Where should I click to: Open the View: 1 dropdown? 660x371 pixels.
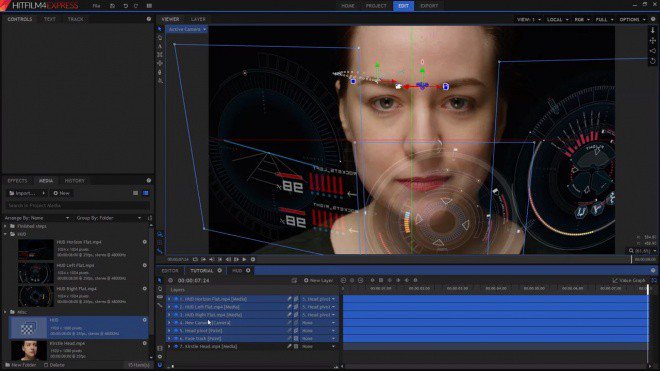pos(529,19)
